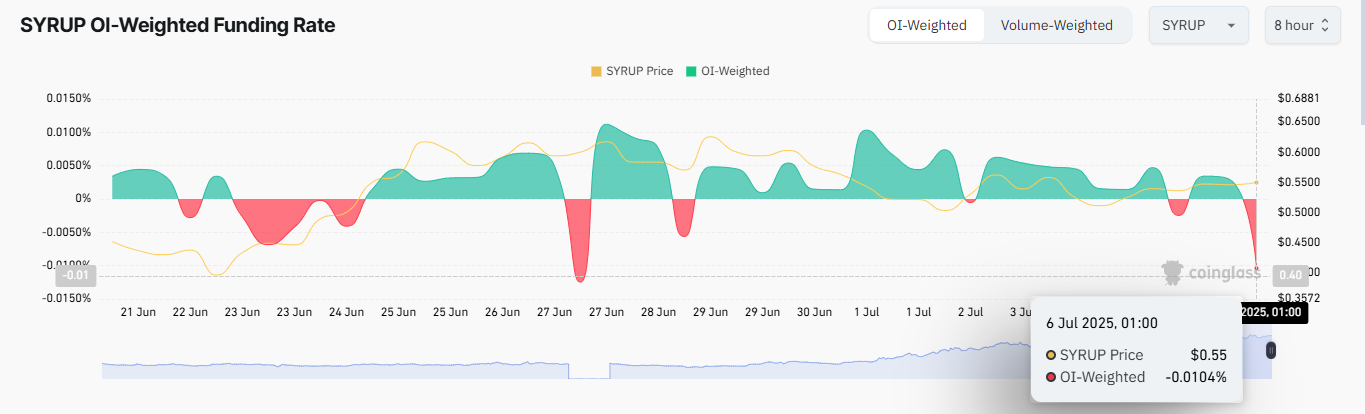The width and height of the screenshot is (1365, 414).
Task: Click the tooltip date 6 Jul 2025, 01:00
Action: pos(1102,323)
